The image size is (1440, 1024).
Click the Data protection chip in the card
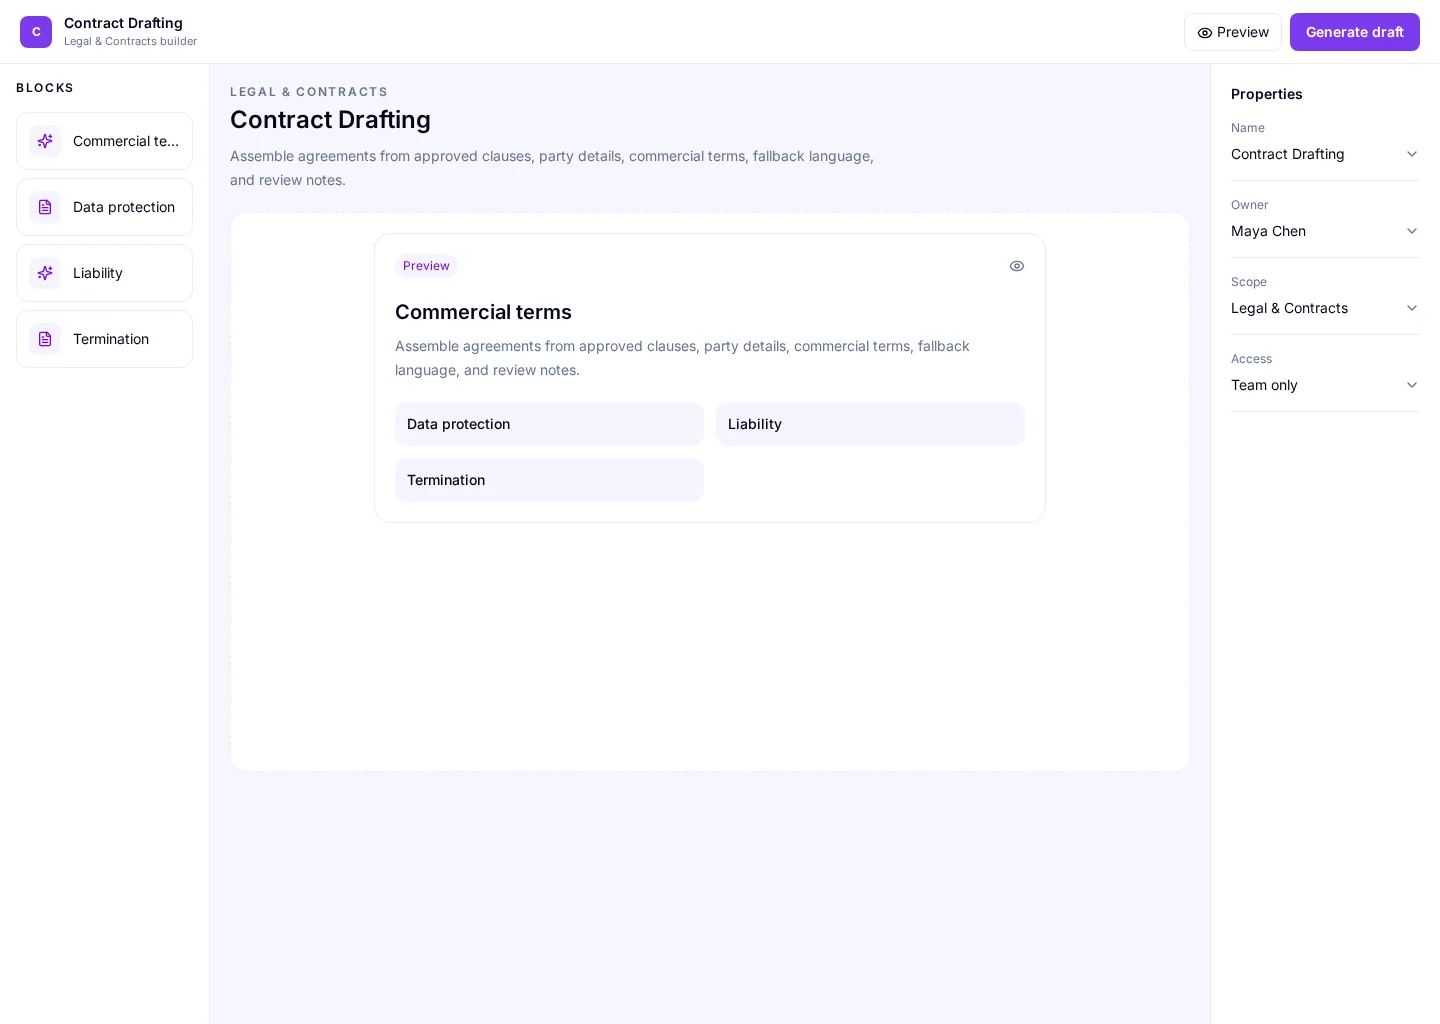point(549,424)
